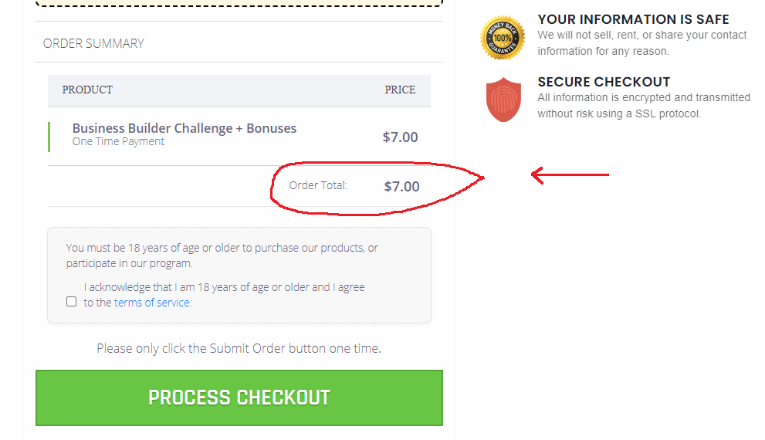
Task: Click the Order Total label
Action: point(318,185)
